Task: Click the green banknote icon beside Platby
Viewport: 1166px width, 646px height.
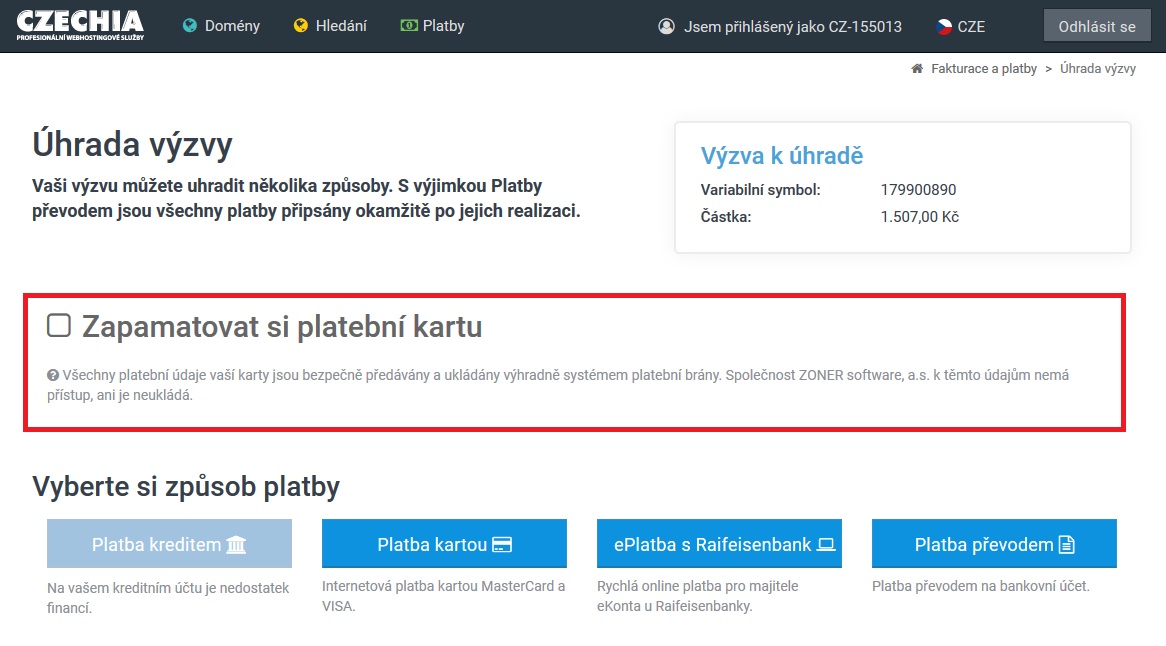Action: (x=408, y=26)
